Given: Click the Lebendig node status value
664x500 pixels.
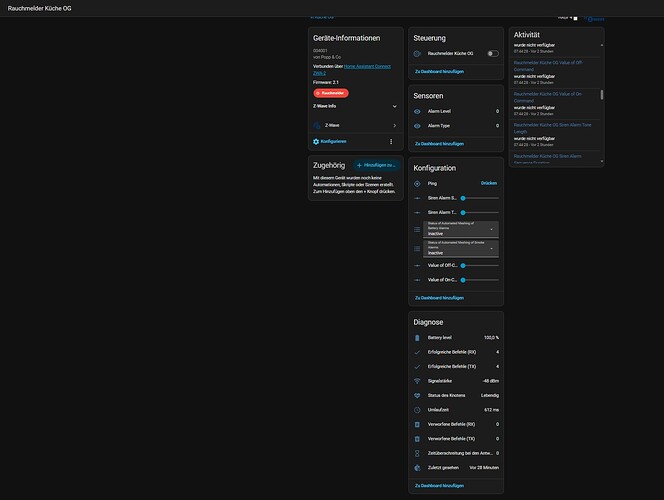Looking at the screenshot, I should tap(490, 395).
